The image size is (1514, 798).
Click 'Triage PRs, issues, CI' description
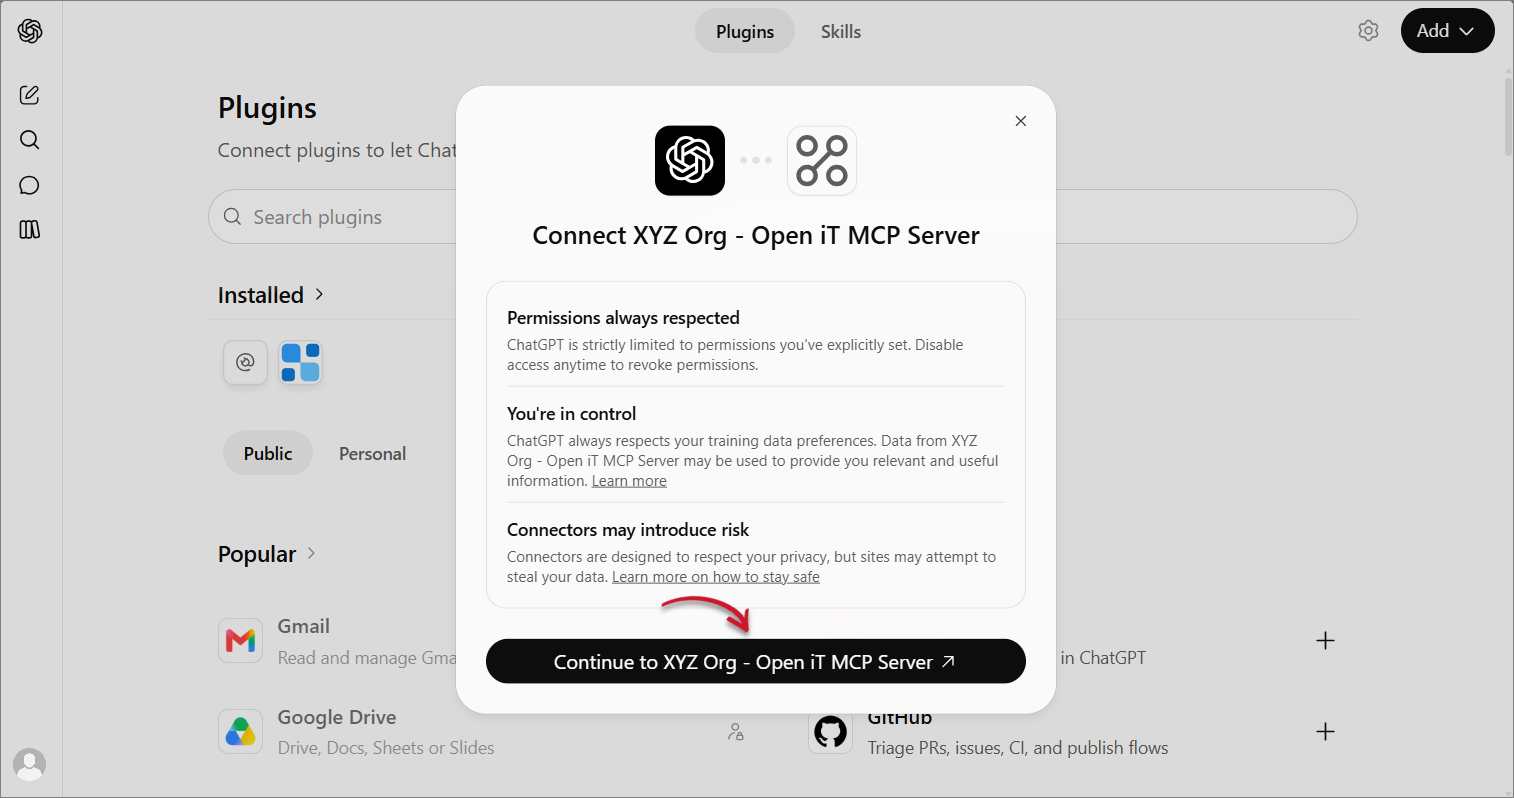(1018, 748)
